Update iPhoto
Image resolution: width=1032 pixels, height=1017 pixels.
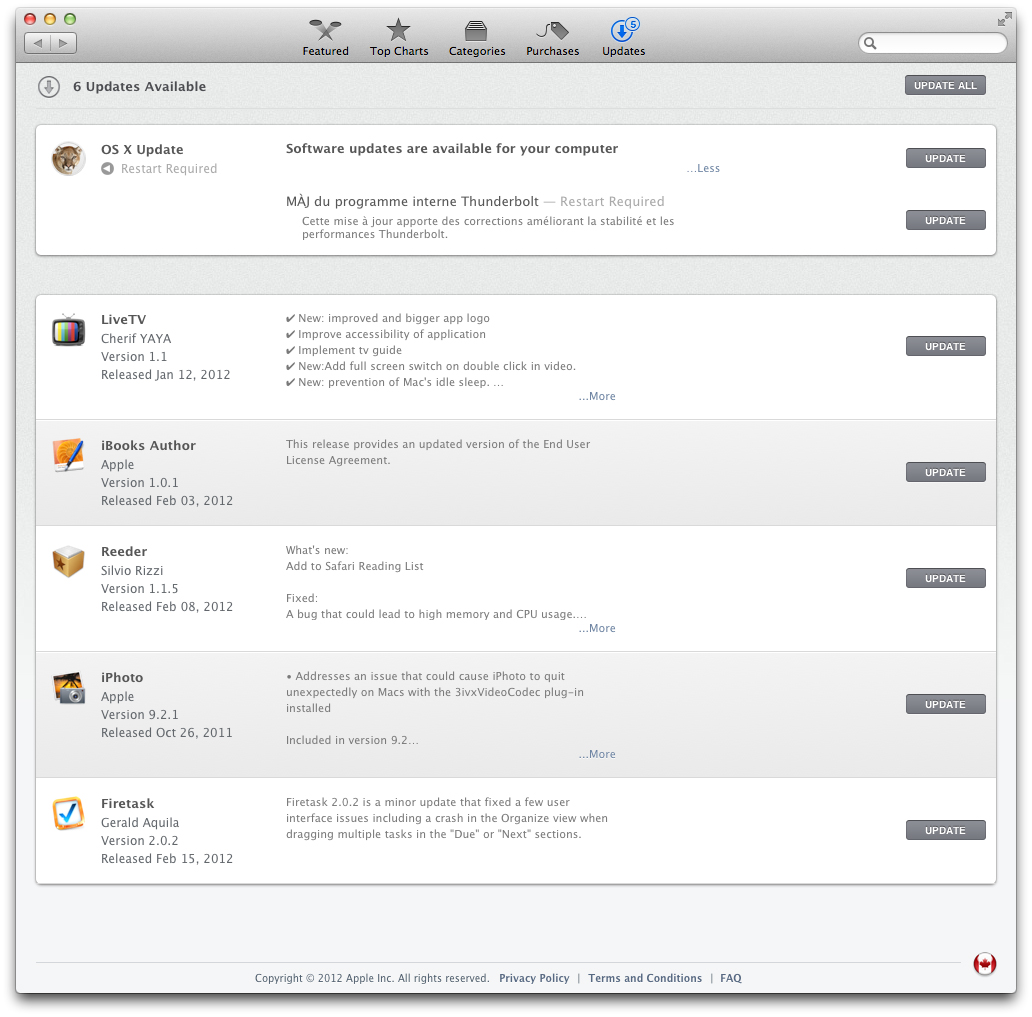click(x=945, y=704)
